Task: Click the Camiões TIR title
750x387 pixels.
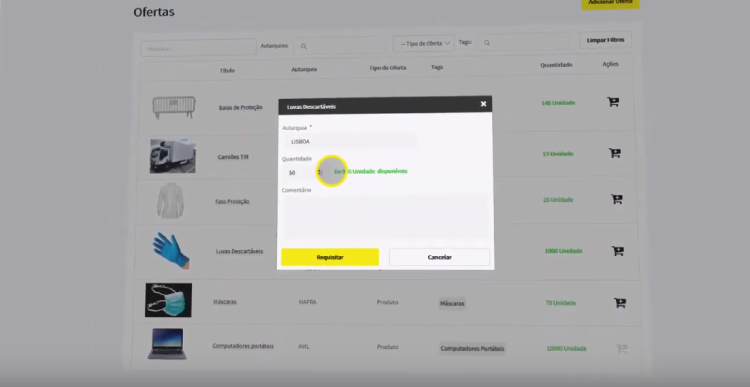Action: [x=233, y=157]
